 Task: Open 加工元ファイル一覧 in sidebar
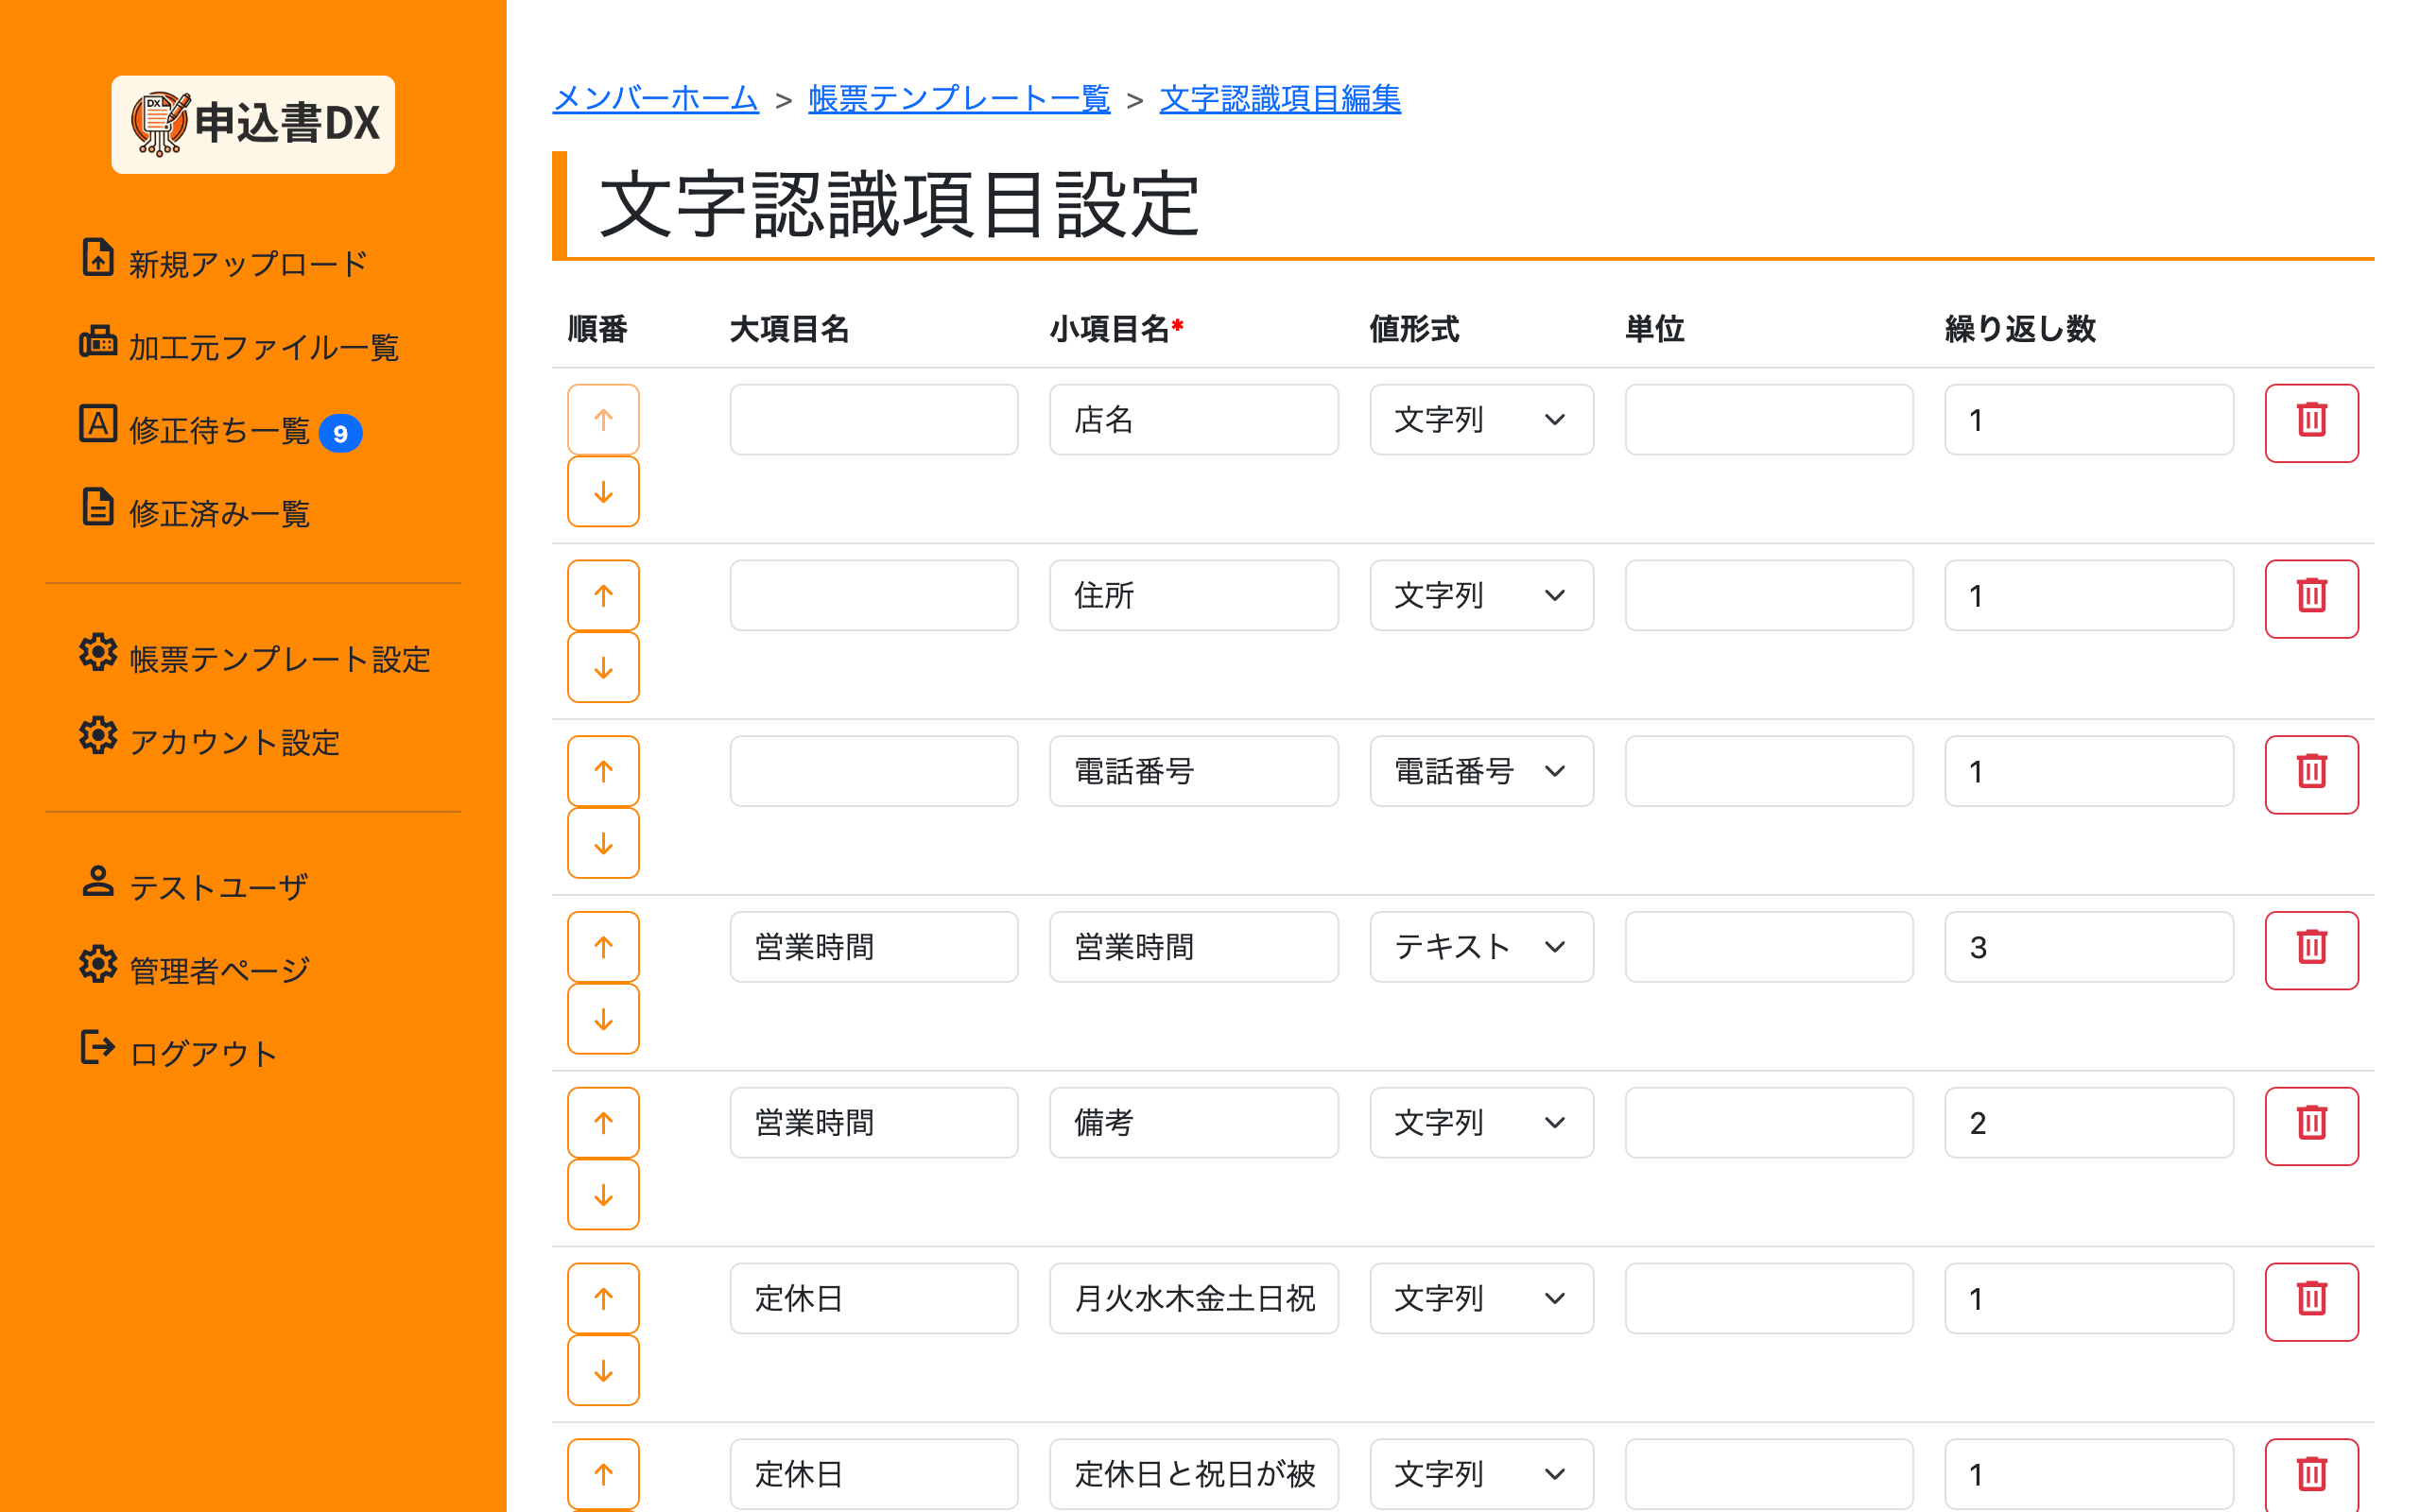click(x=239, y=345)
